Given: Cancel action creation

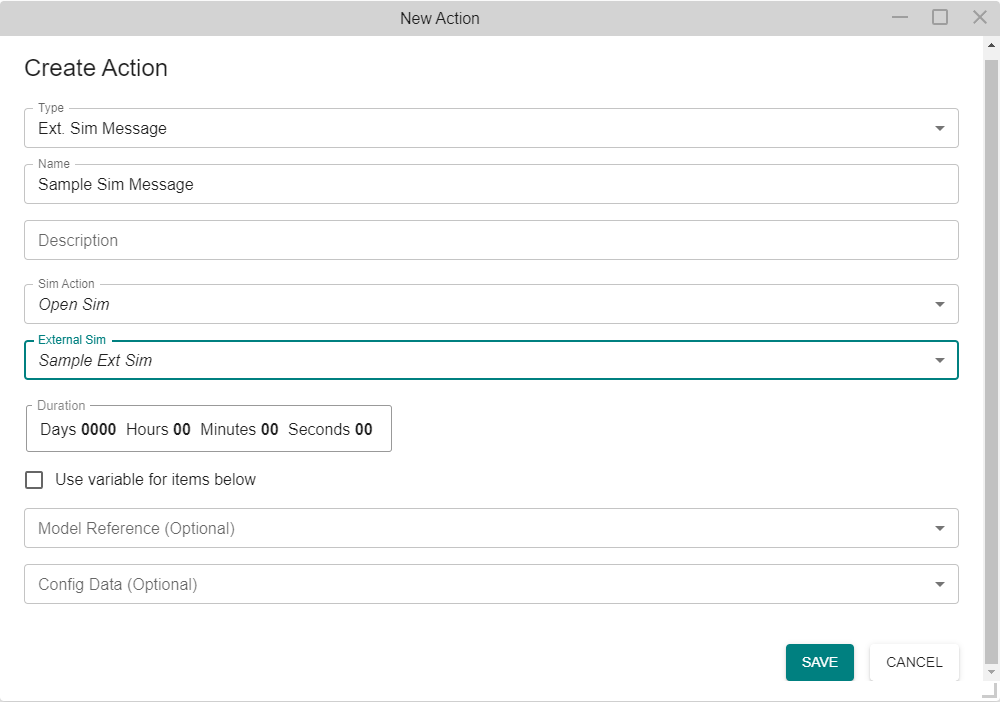Looking at the screenshot, I should 914,662.
